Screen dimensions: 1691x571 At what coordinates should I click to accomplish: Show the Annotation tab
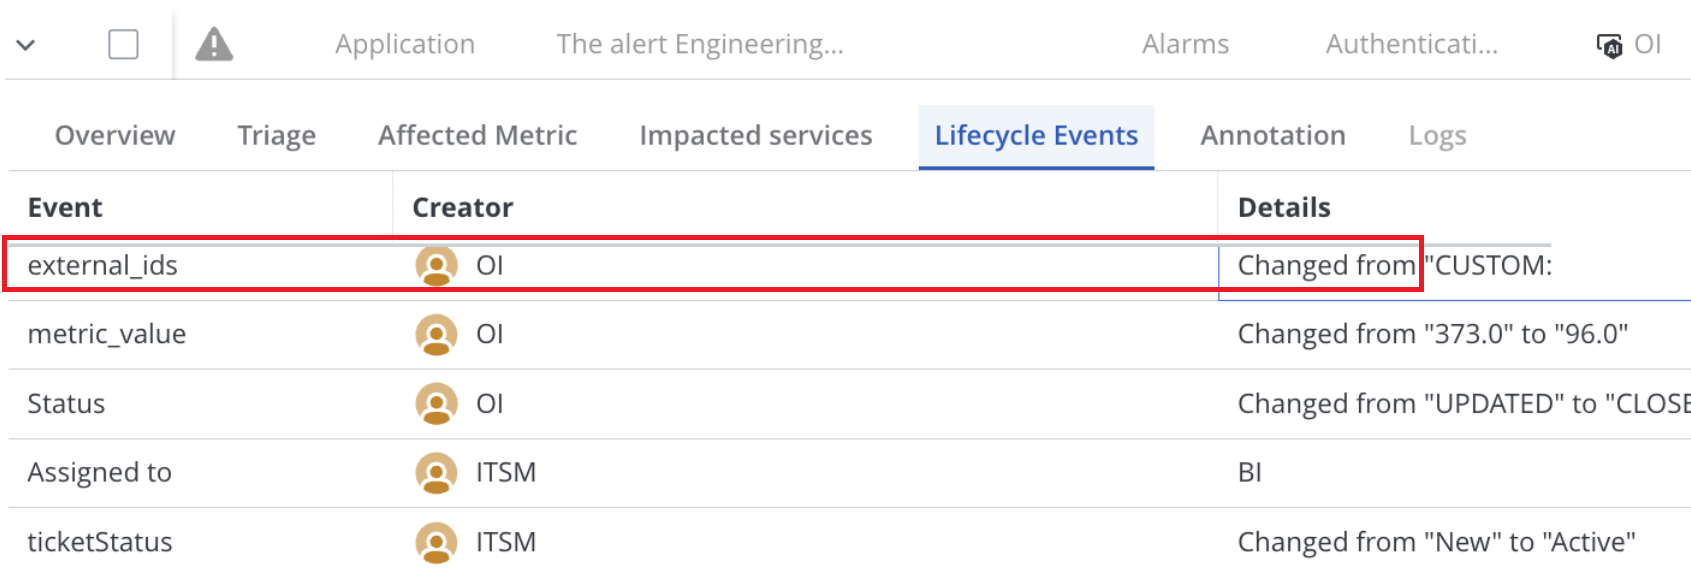(1272, 136)
